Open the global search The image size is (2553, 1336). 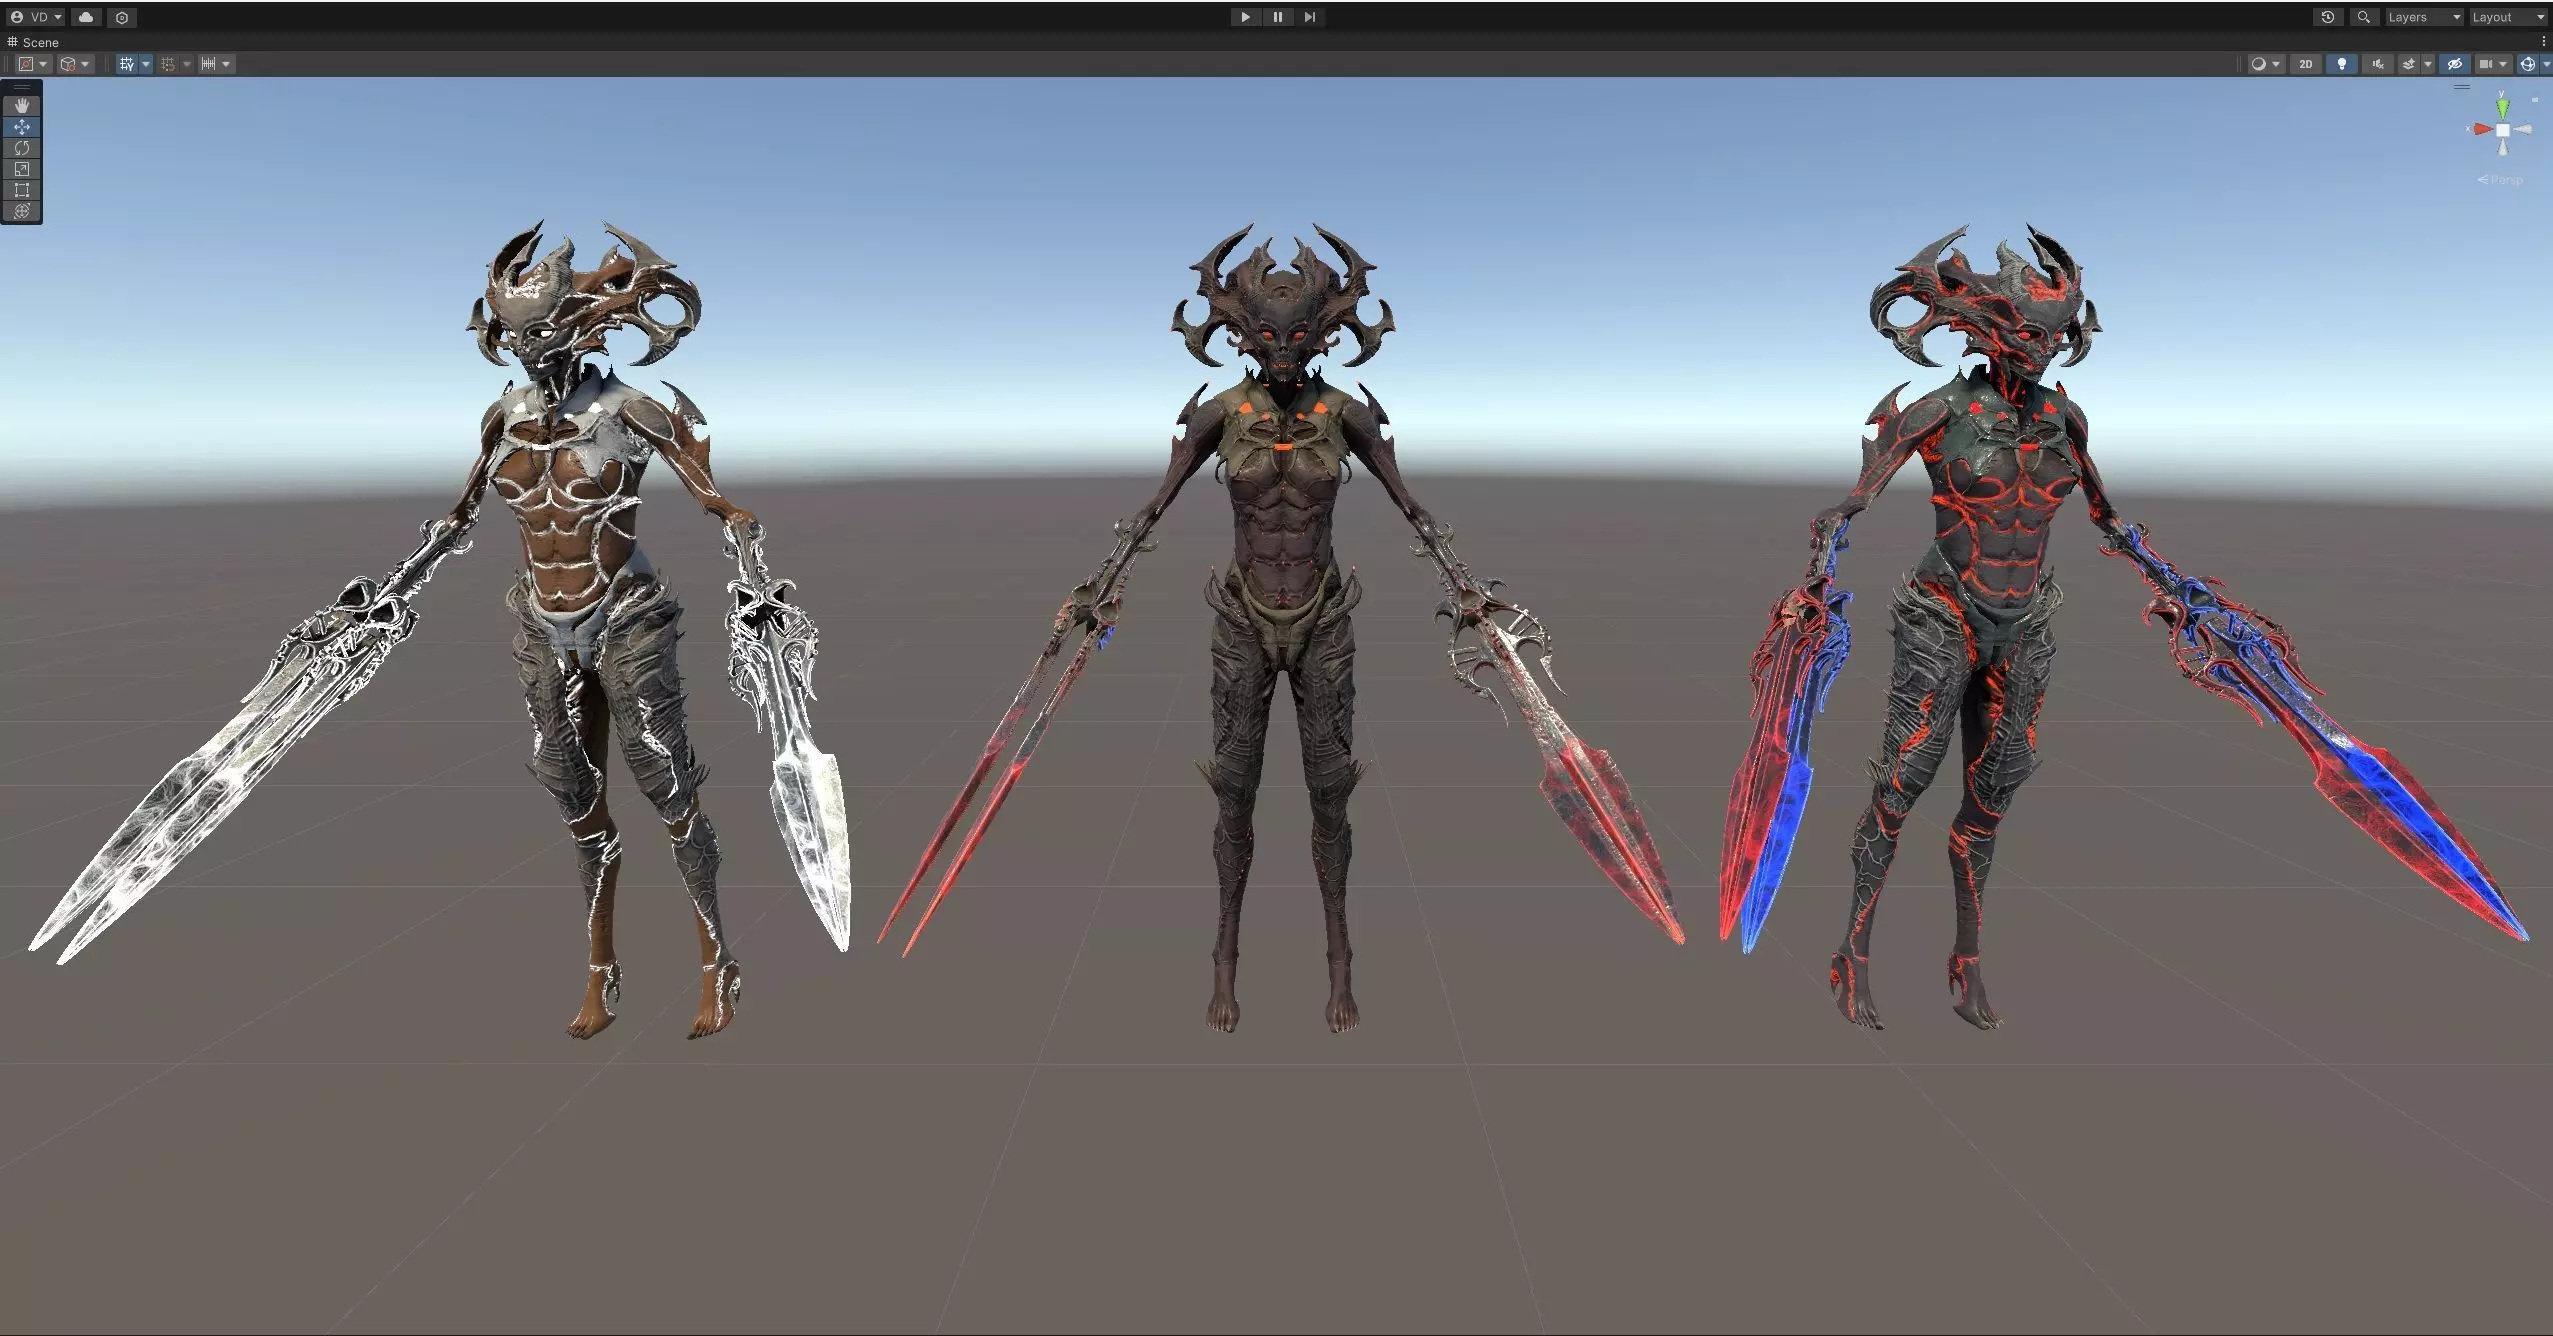tap(2364, 17)
